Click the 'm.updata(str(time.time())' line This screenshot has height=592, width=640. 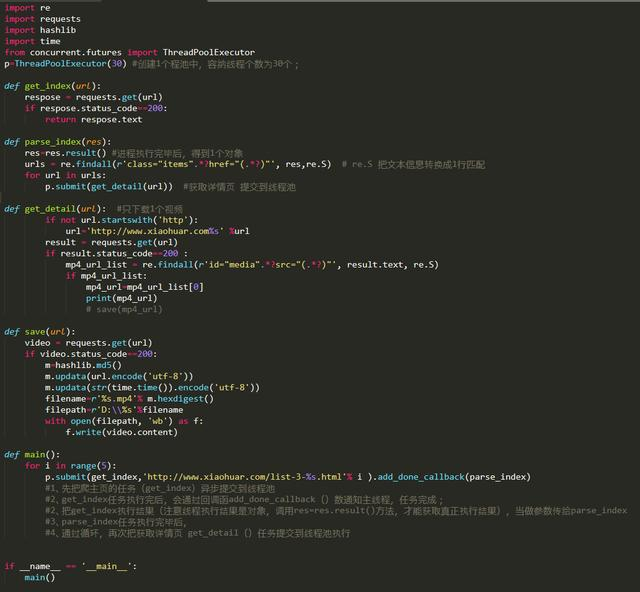152,387
